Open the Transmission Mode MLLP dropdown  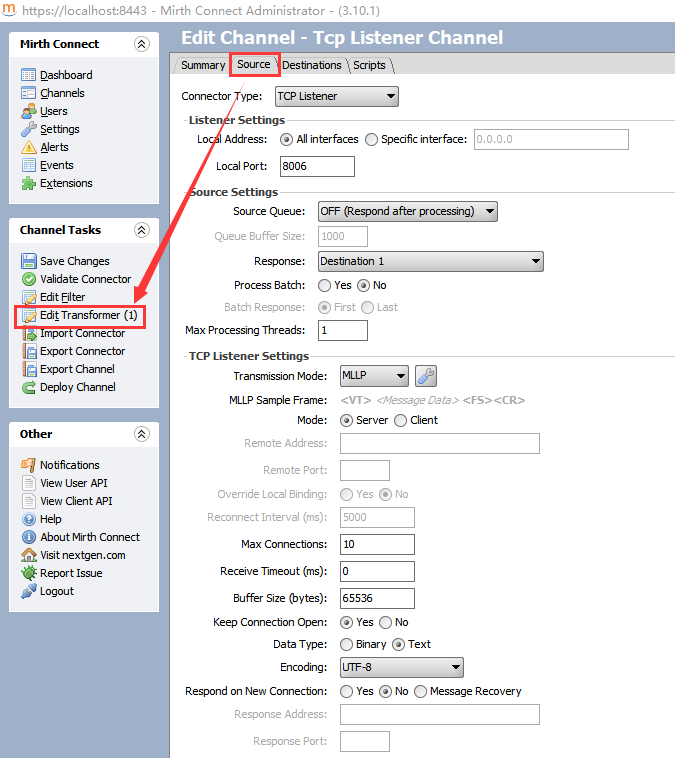(374, 376)
